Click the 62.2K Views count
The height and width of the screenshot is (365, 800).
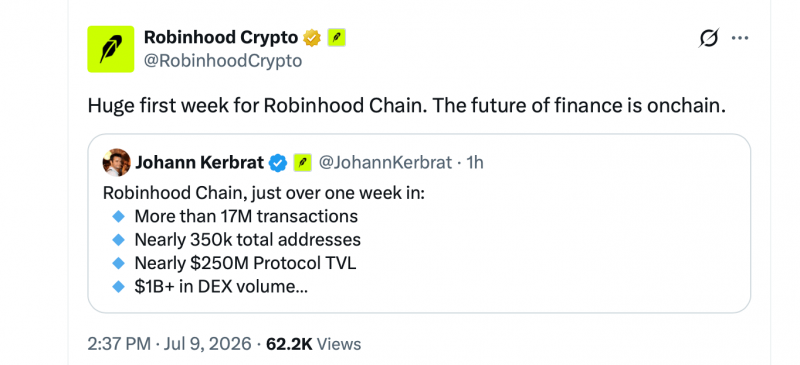(x=313, y=344)
